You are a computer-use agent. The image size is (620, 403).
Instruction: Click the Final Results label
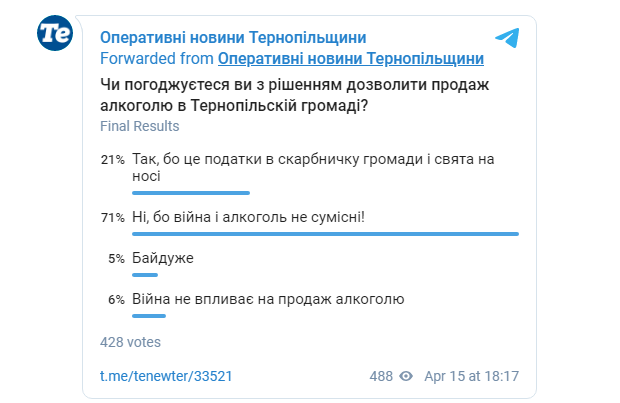click(140, 126)
